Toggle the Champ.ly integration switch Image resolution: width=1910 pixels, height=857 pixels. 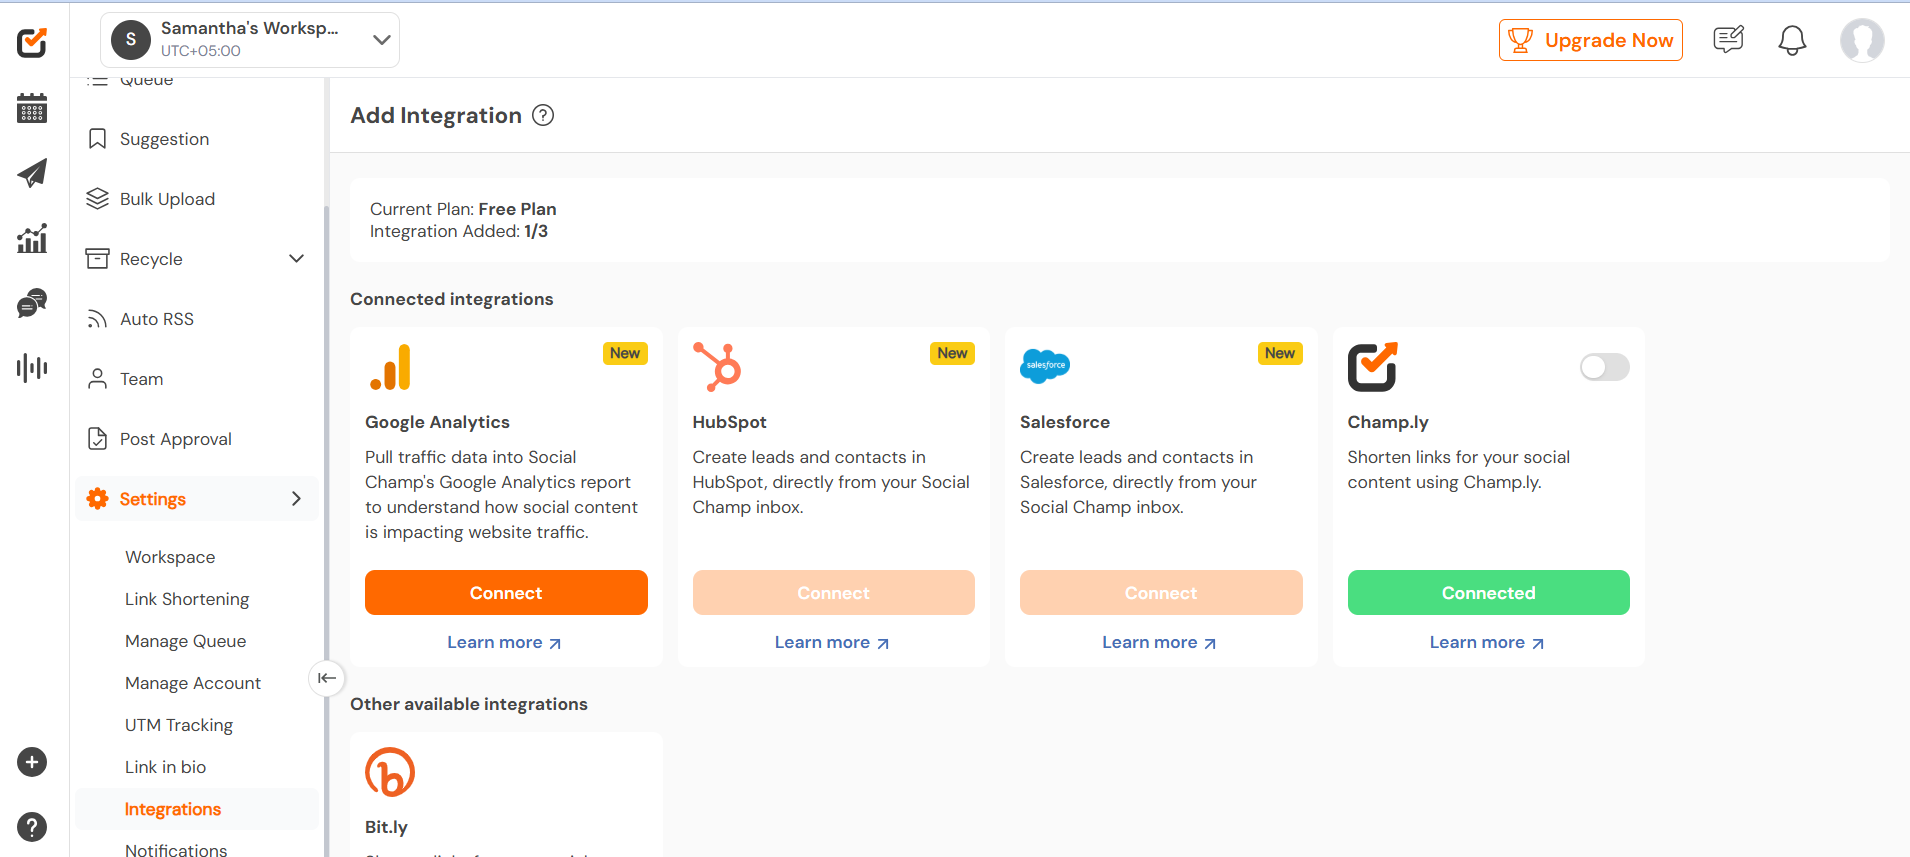[x=1604, y=367]
